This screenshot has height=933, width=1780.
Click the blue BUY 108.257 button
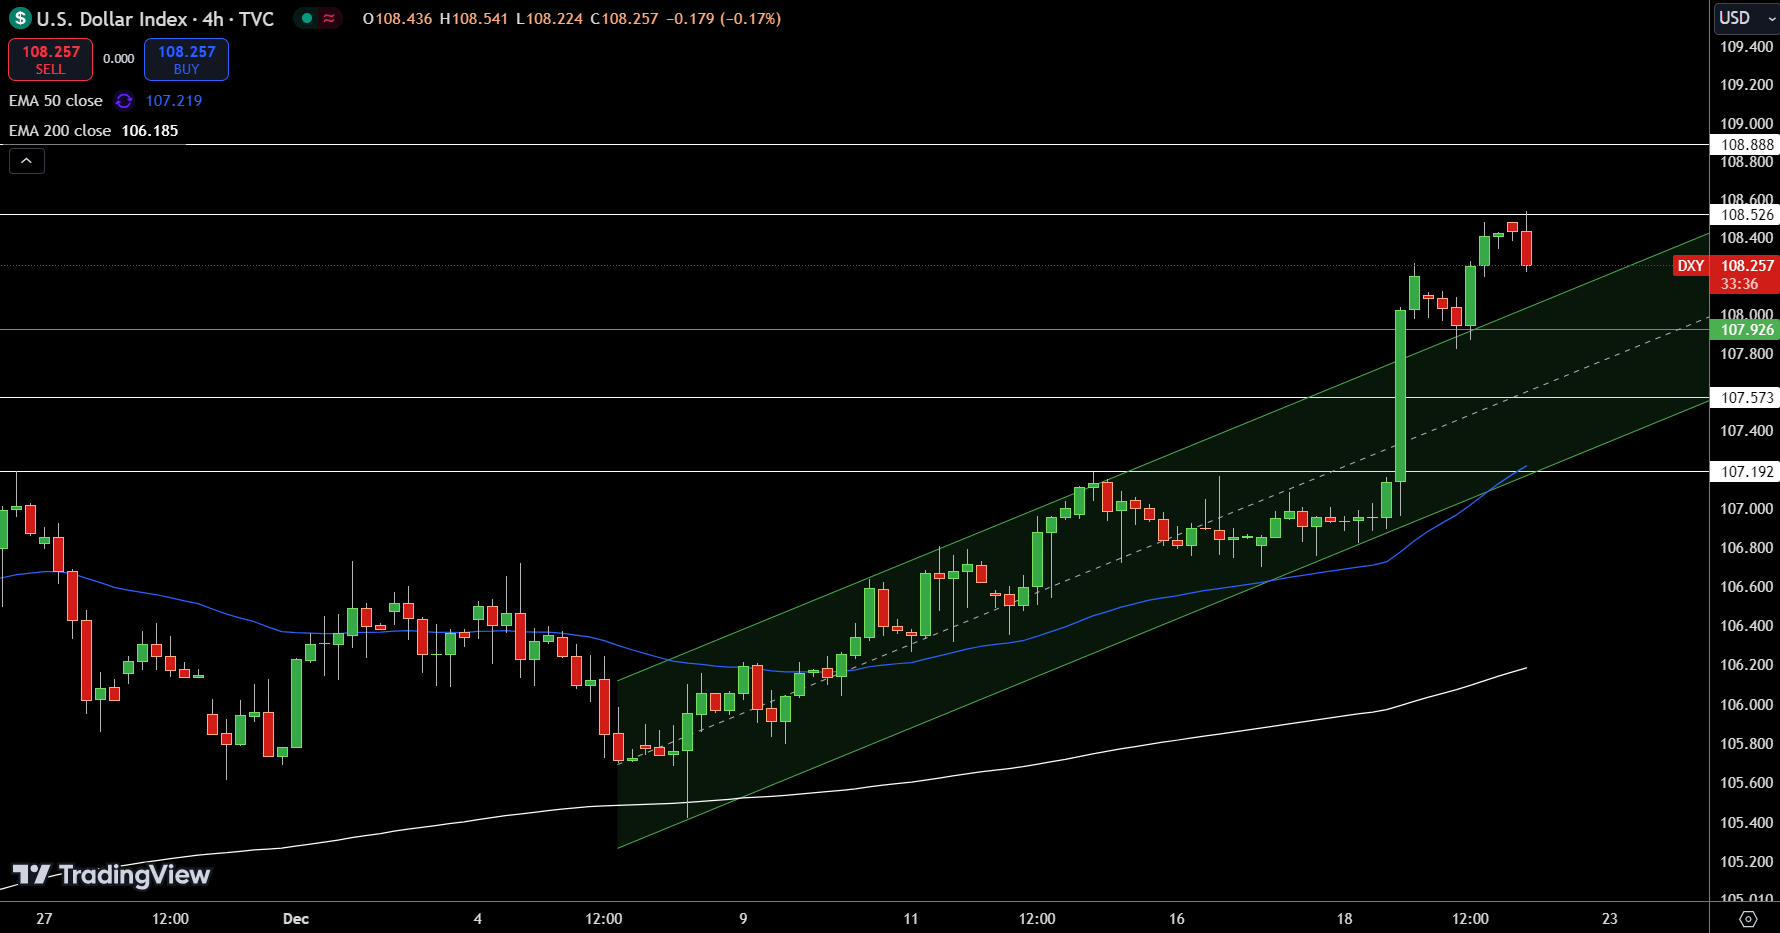point(186,59)
